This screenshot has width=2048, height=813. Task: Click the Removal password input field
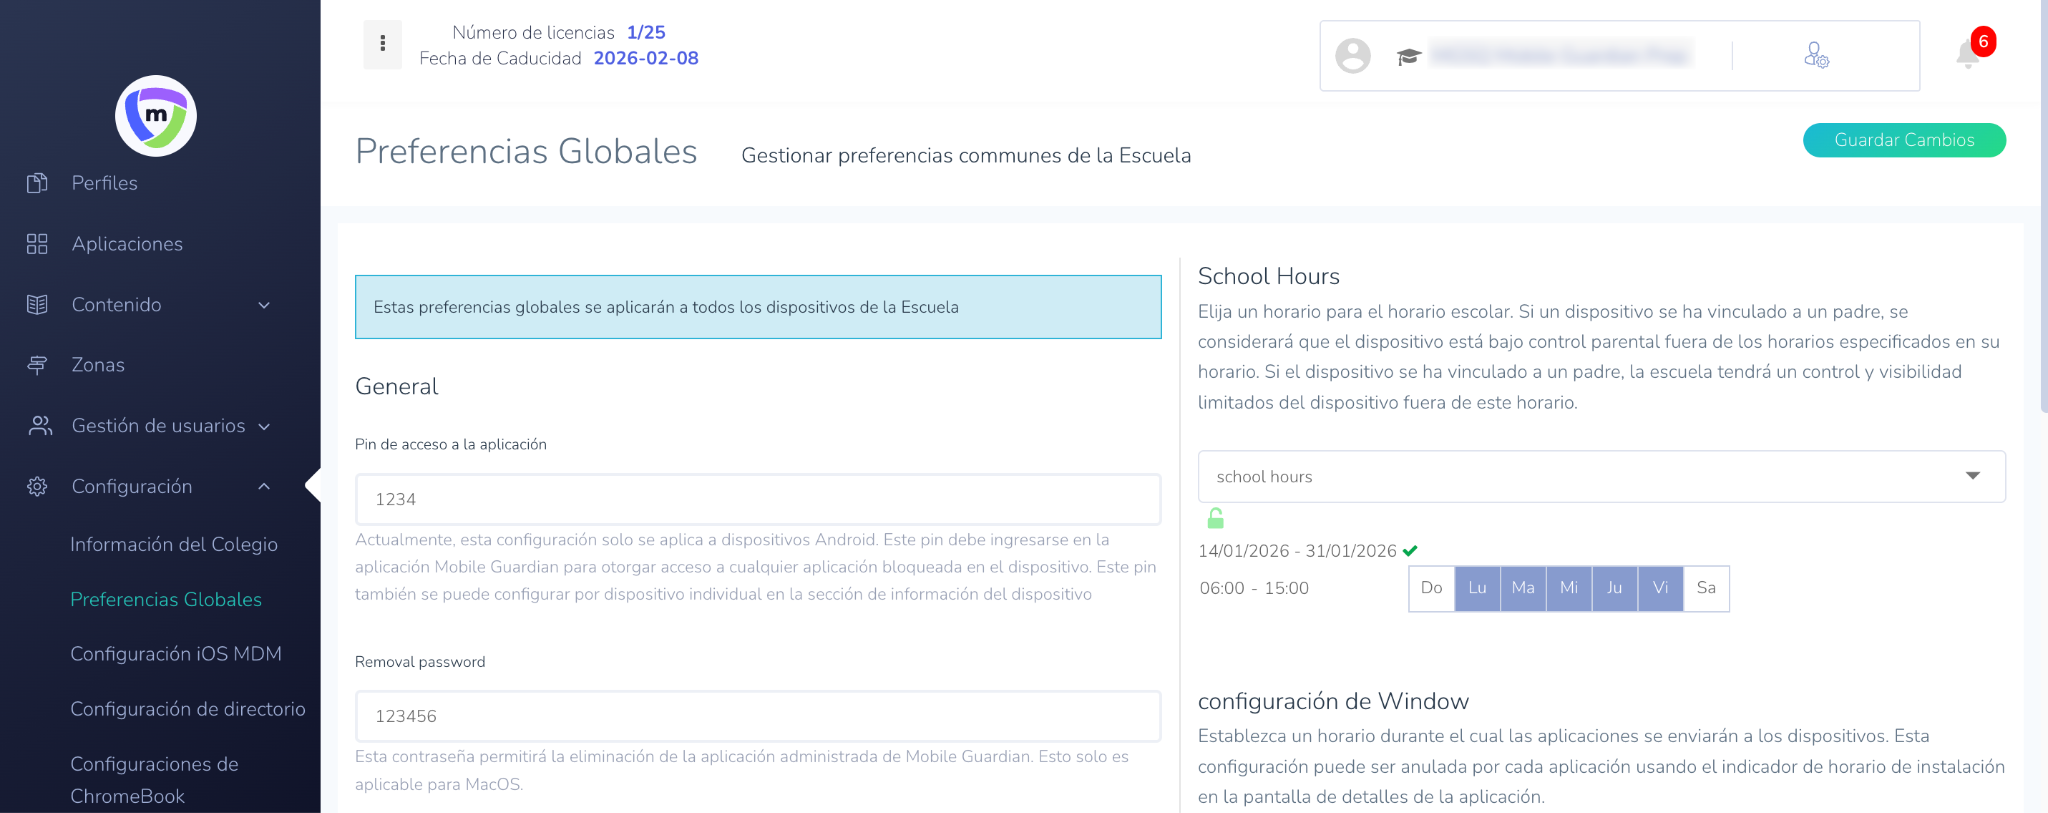click(758, 716)
